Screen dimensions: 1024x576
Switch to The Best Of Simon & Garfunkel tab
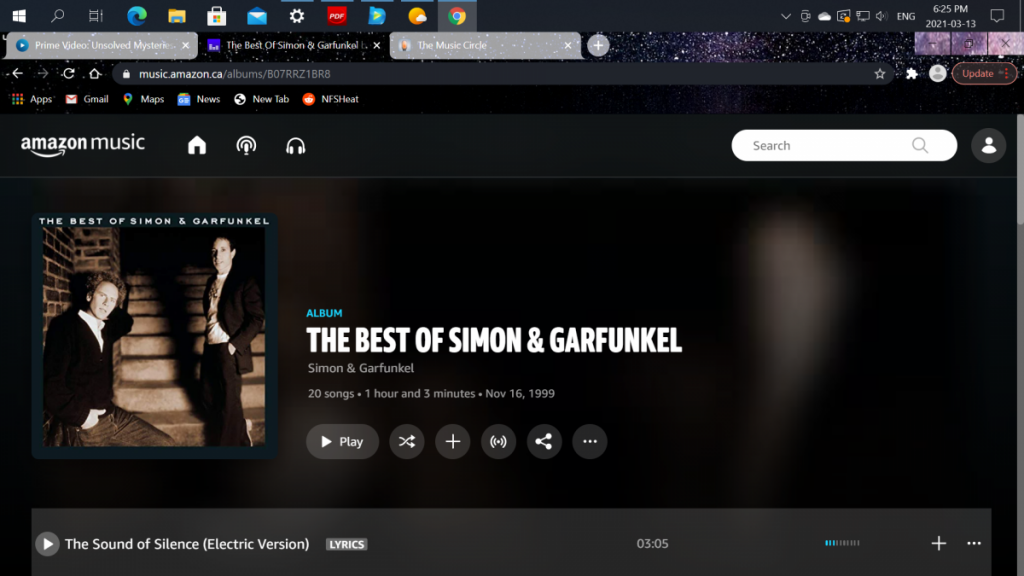[x=294, y=45]
